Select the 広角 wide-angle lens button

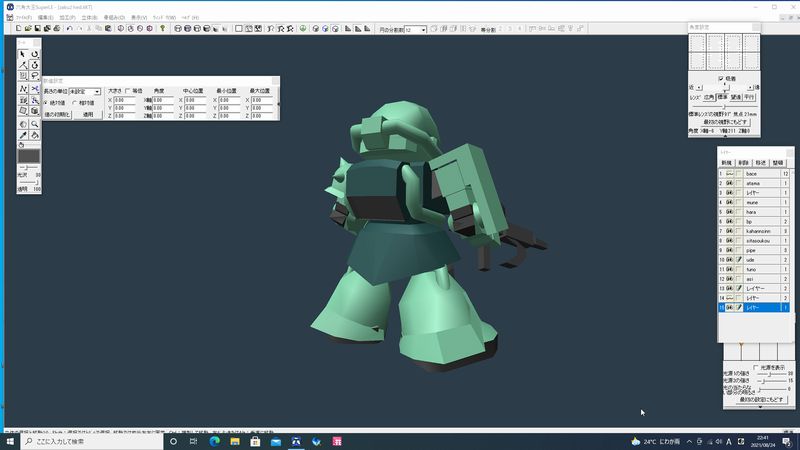[x=709, y=97]
